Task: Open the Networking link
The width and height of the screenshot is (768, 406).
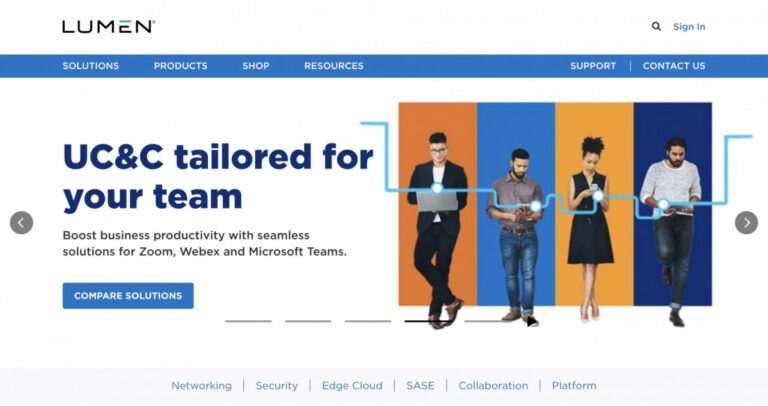Action: coord(201,386)
